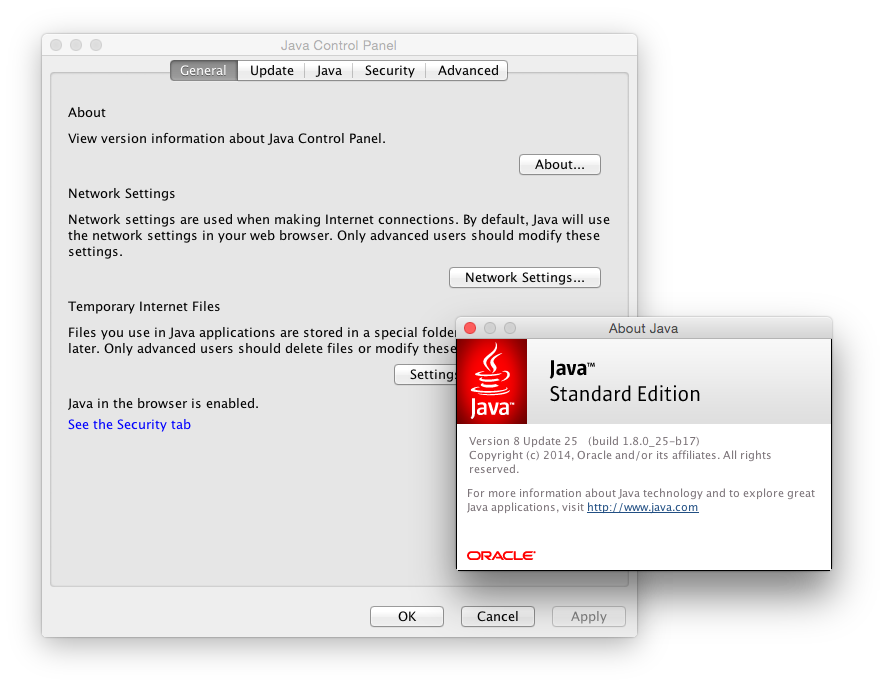Click the Java coffee cup logo

[492, 381]
